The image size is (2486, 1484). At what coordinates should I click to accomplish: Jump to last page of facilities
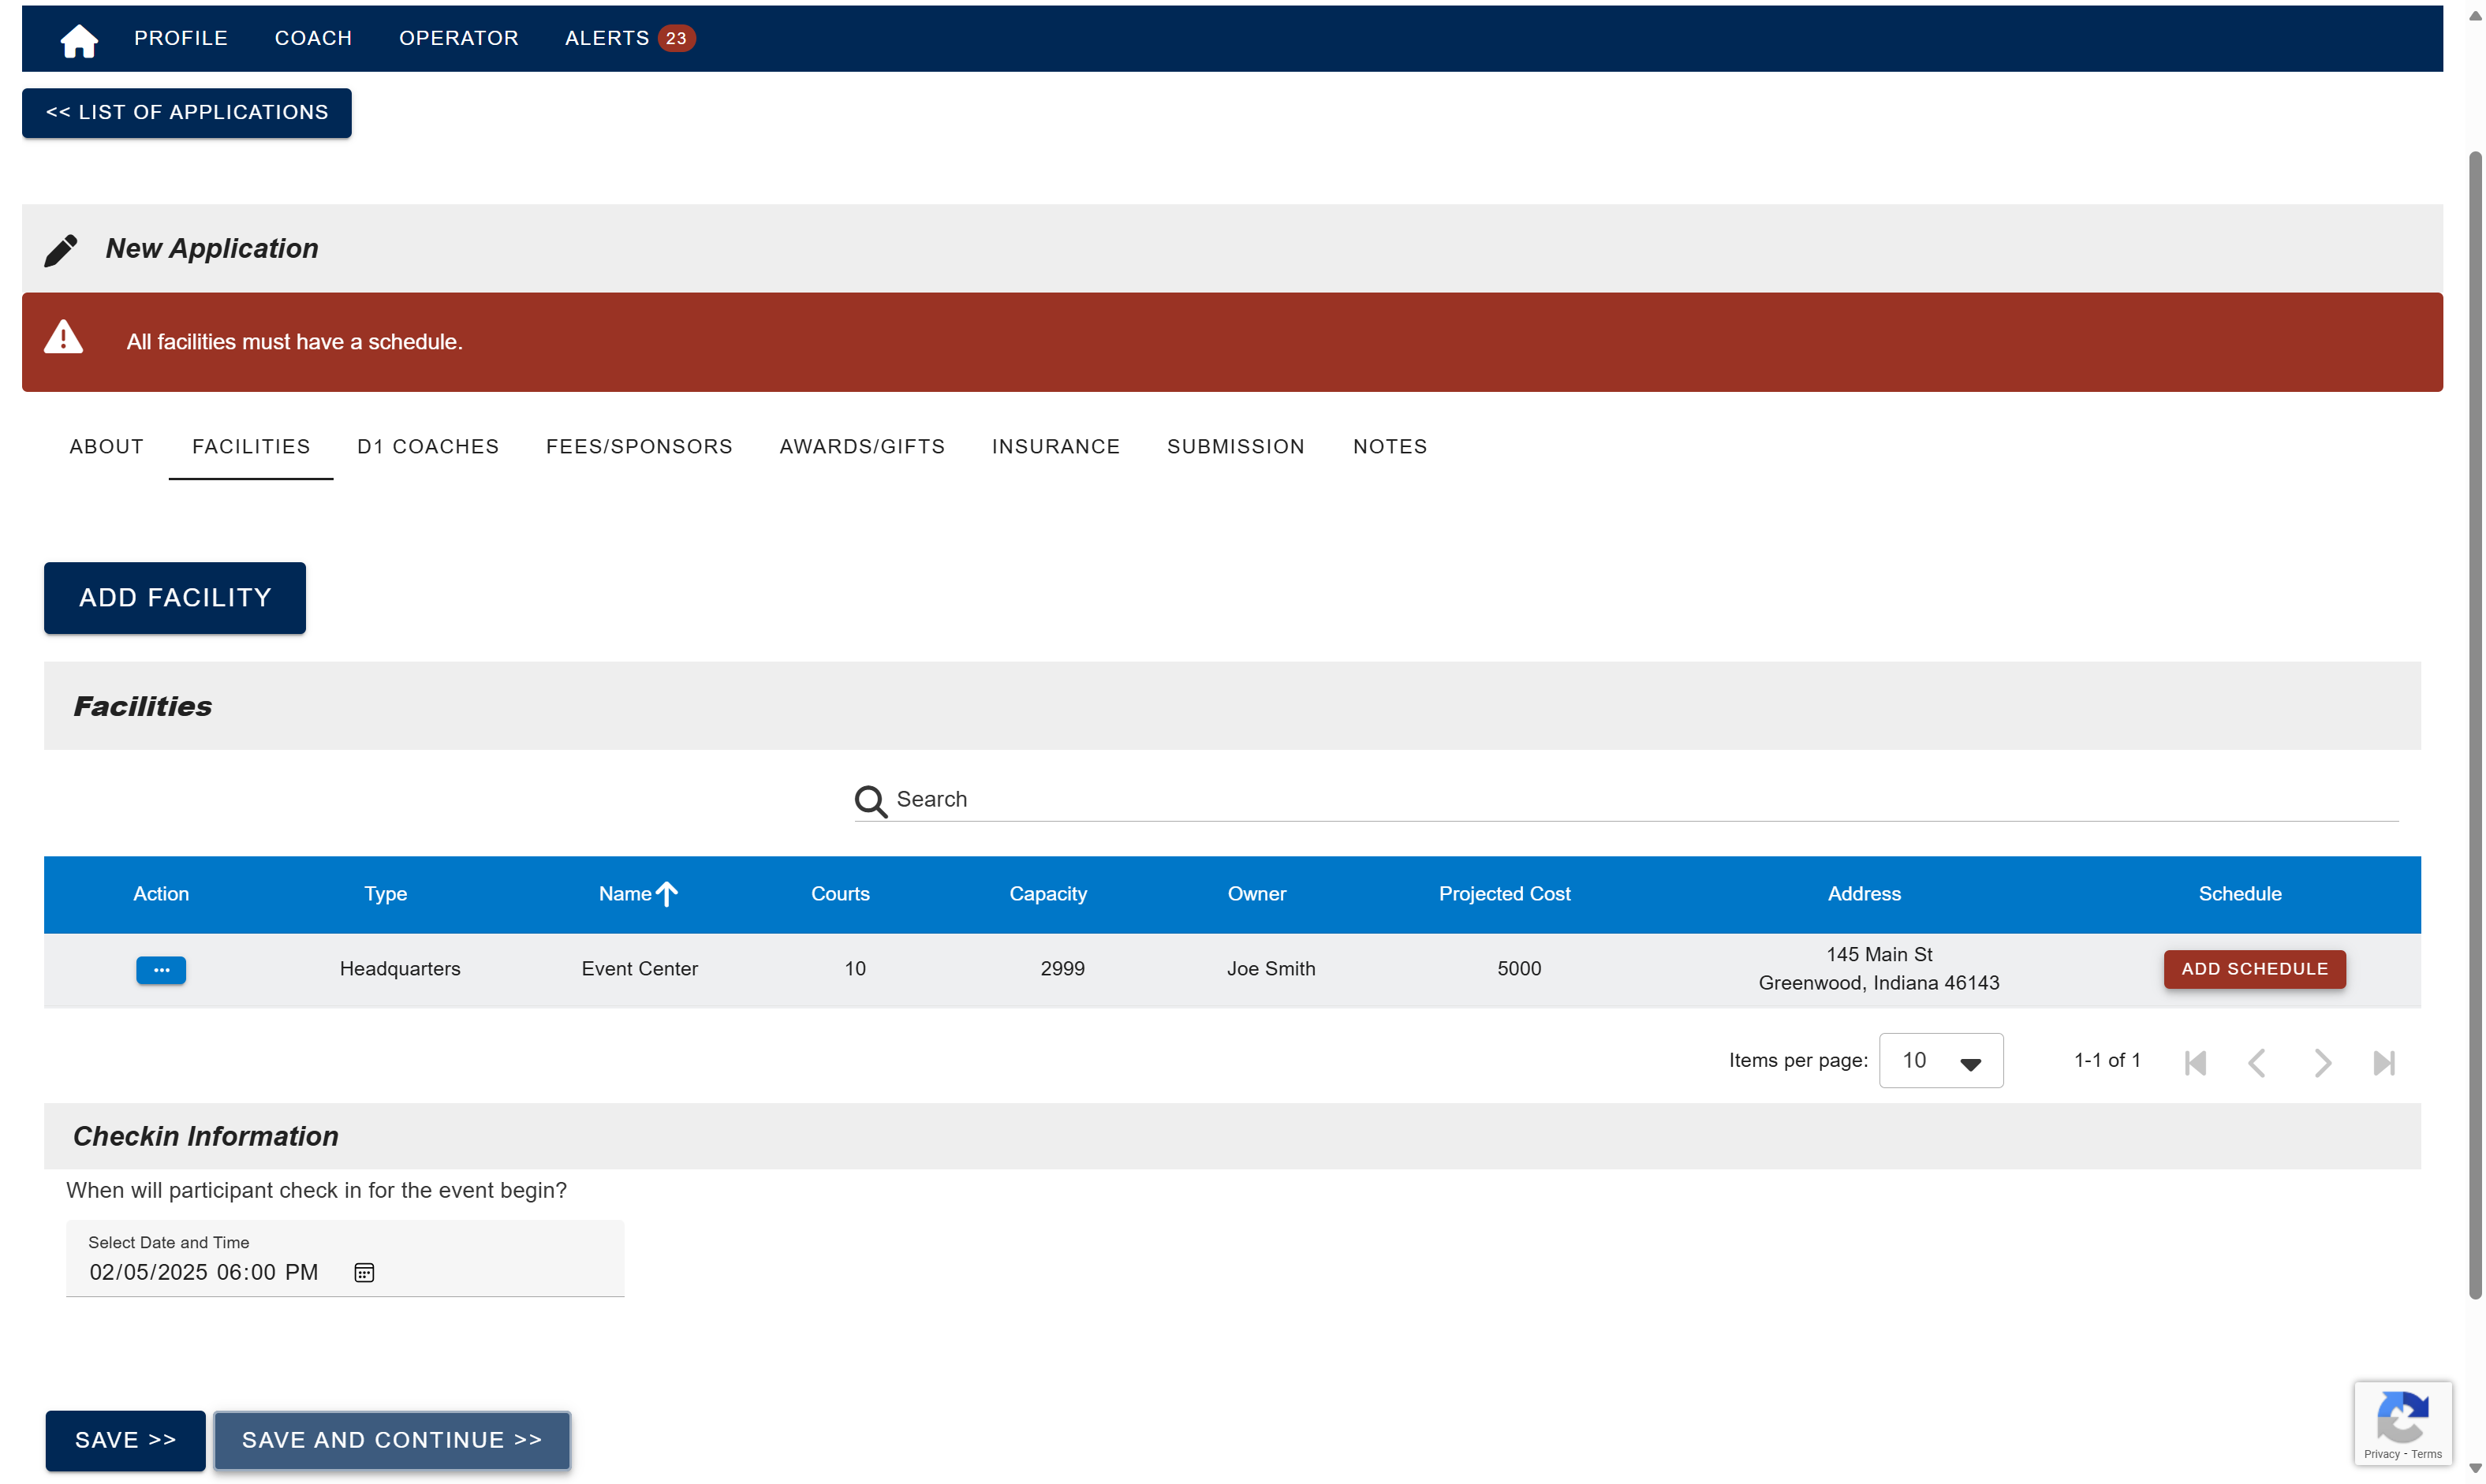coord(2384,1063)
